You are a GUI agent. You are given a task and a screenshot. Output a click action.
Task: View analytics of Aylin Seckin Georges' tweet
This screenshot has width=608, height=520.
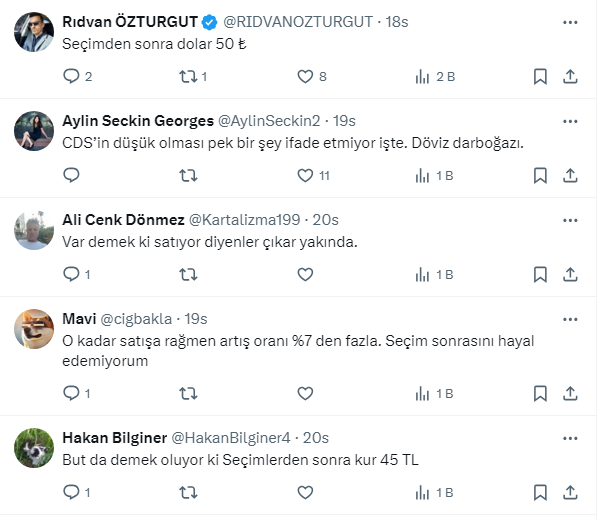coord(421,175)
